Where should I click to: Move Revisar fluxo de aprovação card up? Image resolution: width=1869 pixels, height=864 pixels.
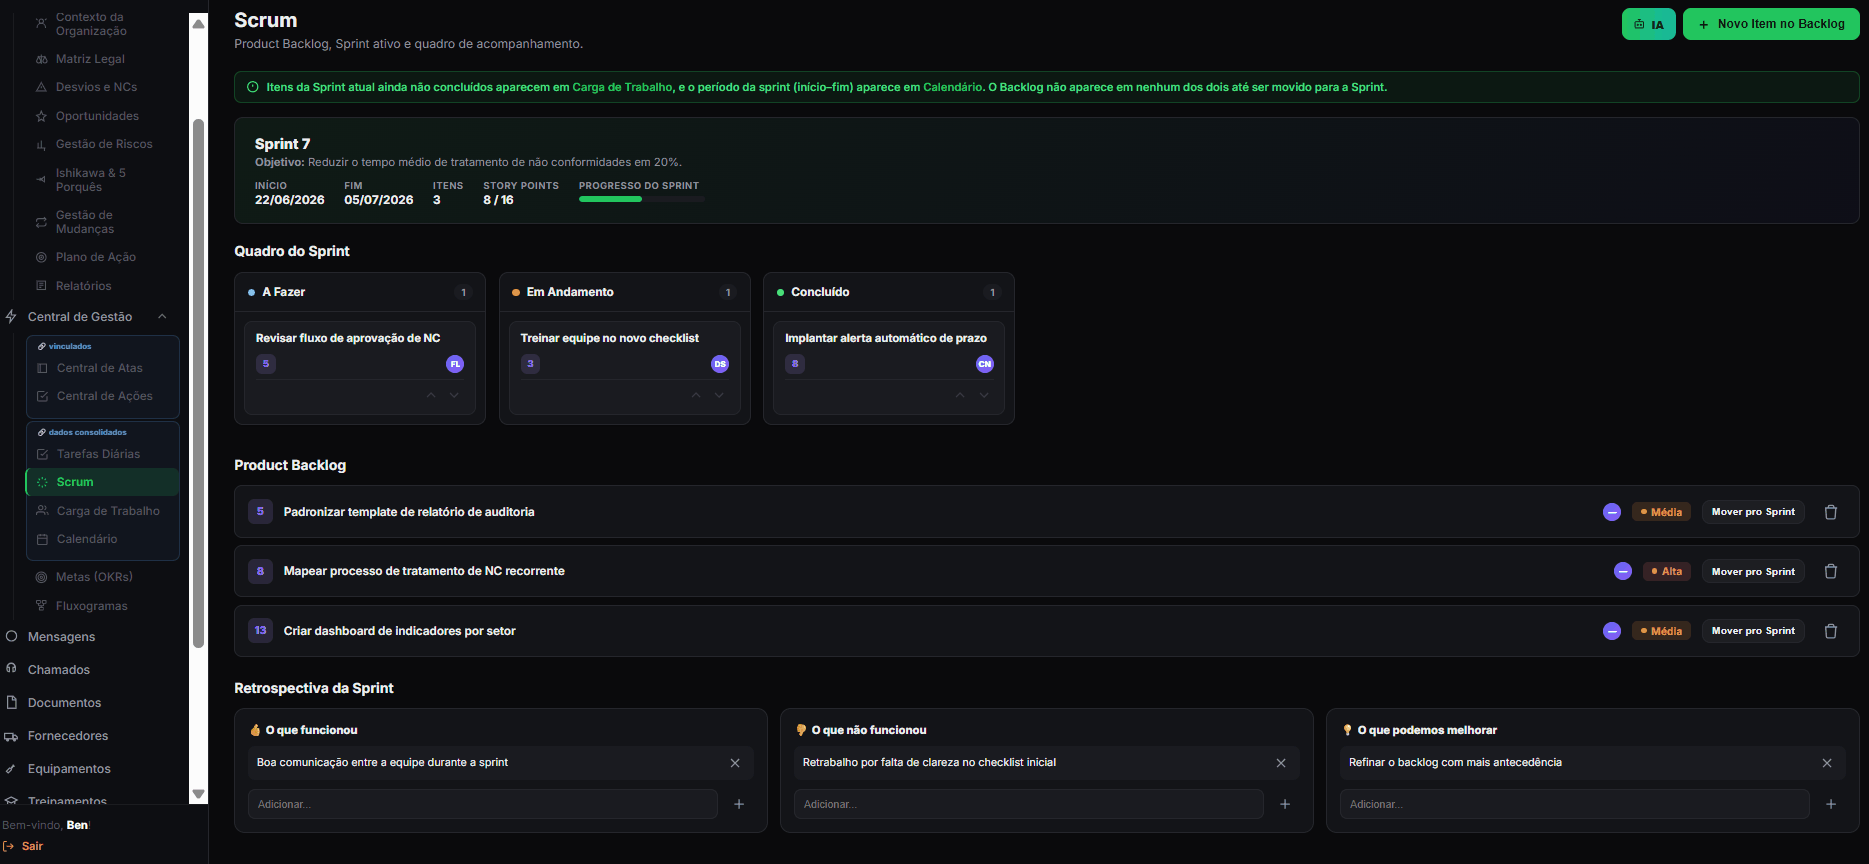point(431,396)
